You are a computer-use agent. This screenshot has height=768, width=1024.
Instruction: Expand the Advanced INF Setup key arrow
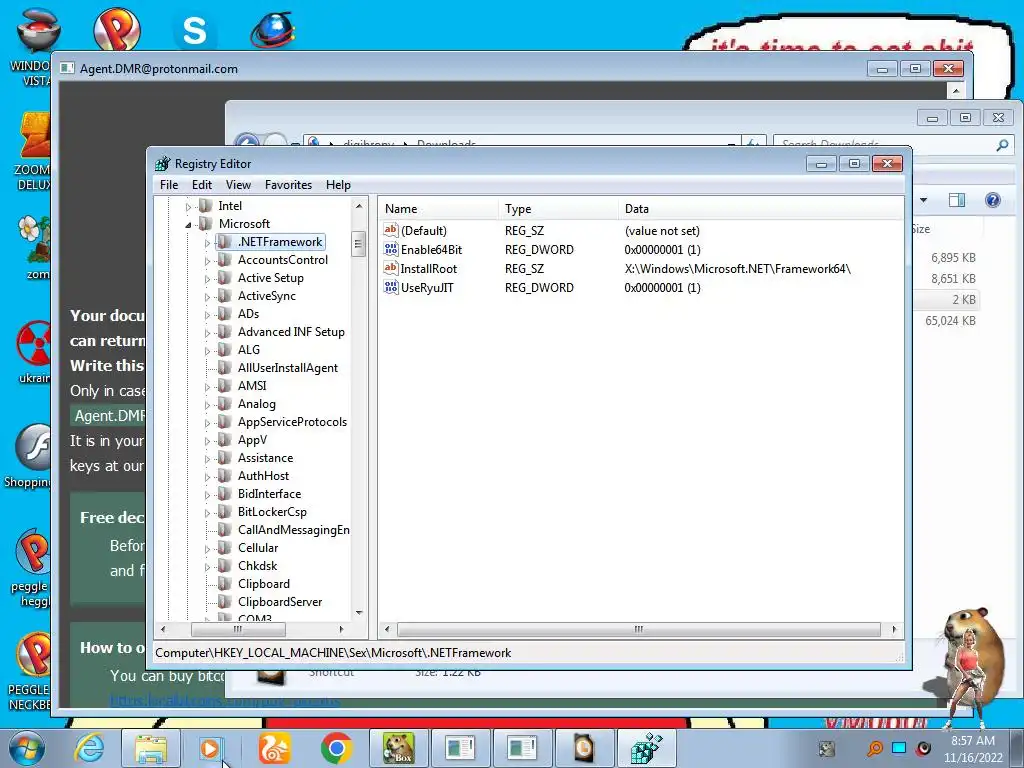pyautogui.click(x=207, y=333)
